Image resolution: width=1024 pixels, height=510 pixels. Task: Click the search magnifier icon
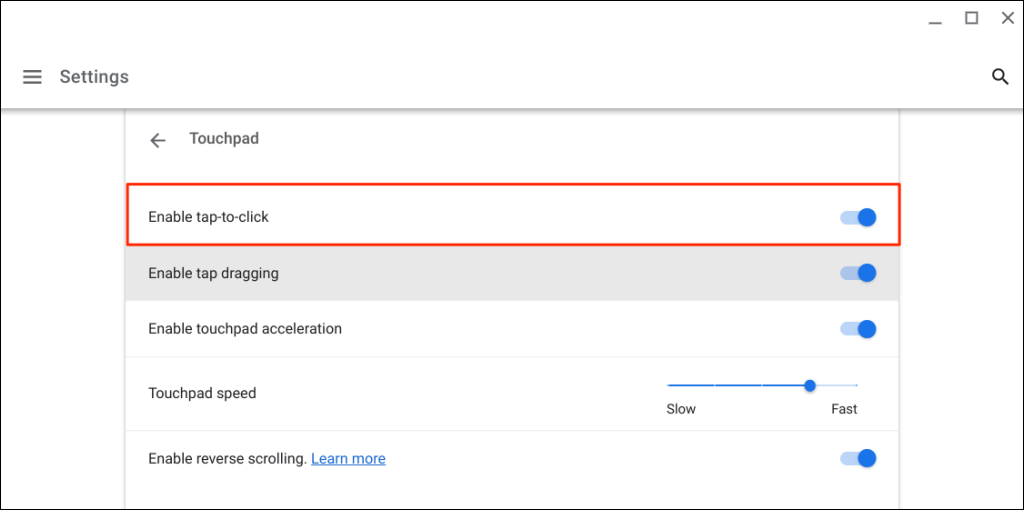999,77
